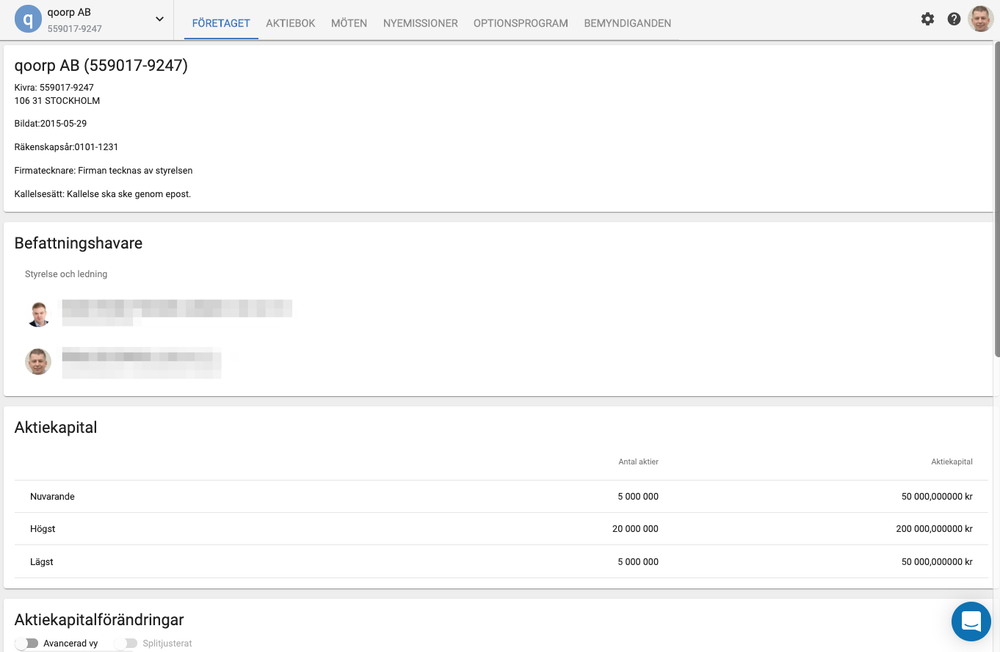Image resolution: width=1000 pixels, height=652 pixels.
Task: Select second board member's photo
Action: [38, 362]
